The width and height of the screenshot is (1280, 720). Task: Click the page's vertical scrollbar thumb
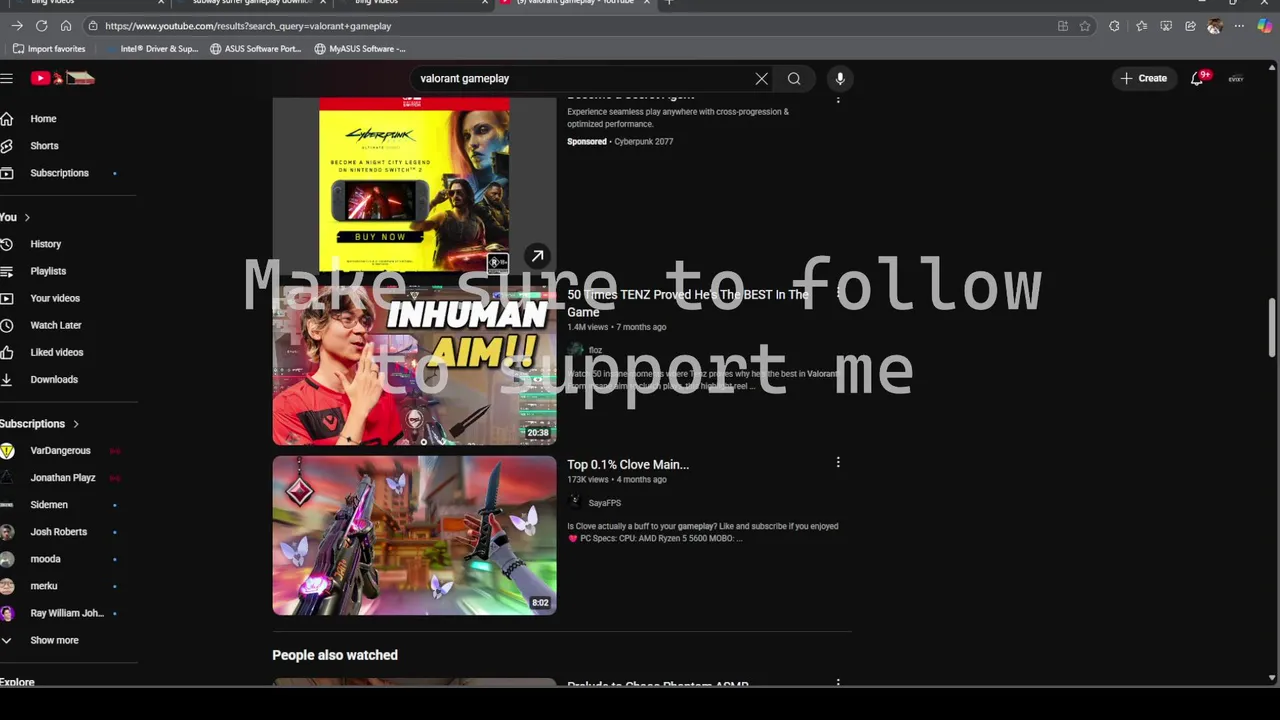coord(1273,326)
